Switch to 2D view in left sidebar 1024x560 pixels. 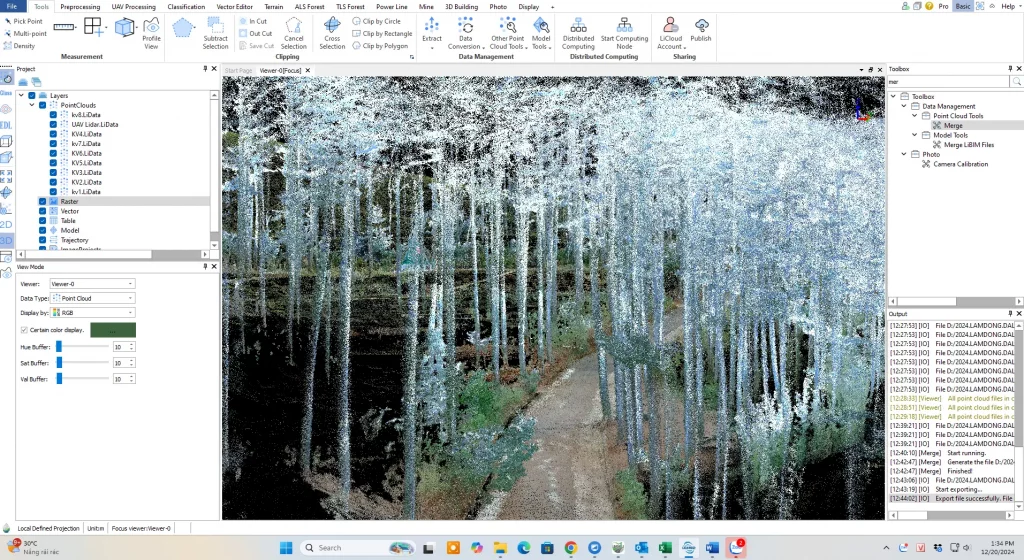click(6, 225)
